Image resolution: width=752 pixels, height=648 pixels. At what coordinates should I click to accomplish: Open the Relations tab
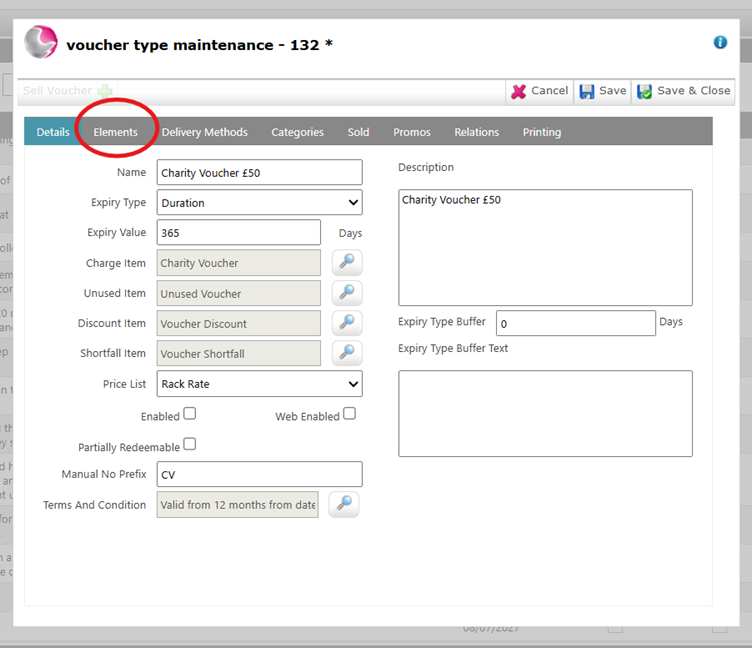click(477, 132)
